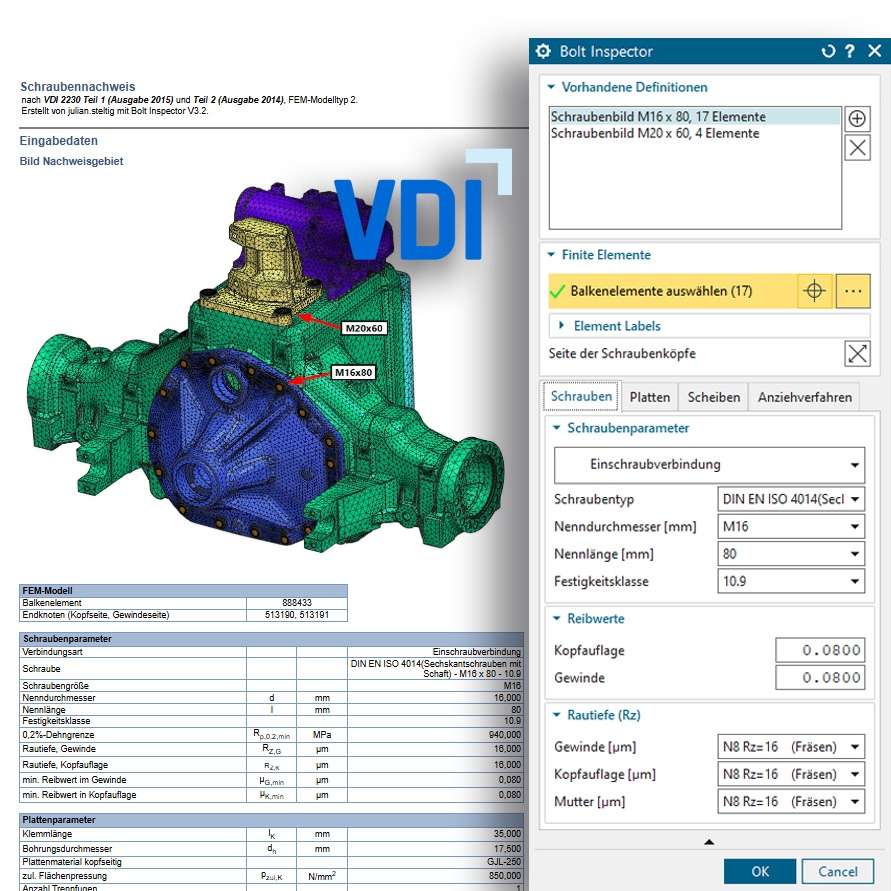The height and width of the screenshot is (891, 891).
Task: Click the crosshair picker next to Balkenelemente auswählen
Action: point(815,290)
